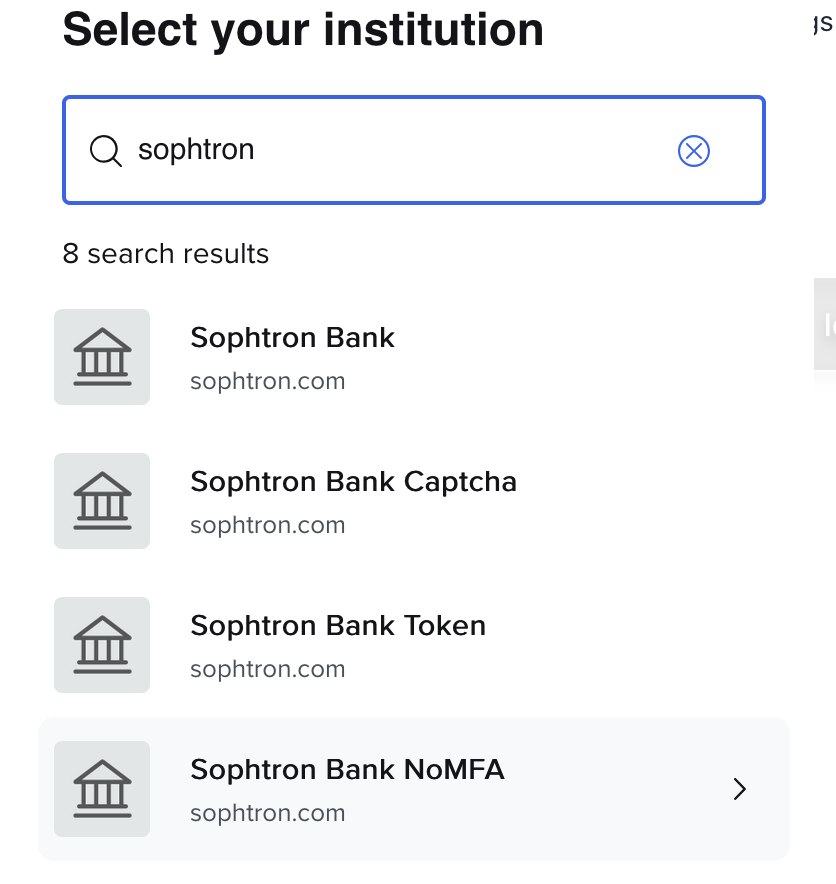This screenshot has height=884, width=836.
Task: Click sophtron.com under Sophtron Bank Token
Action: click(x=267, y=669)
